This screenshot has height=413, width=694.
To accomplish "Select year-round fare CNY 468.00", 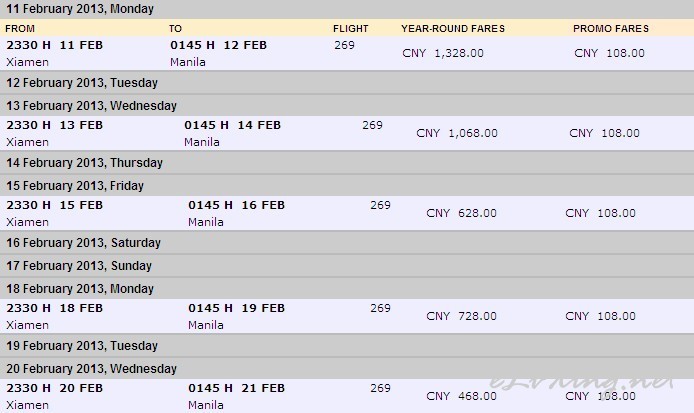I will (461, 396).
